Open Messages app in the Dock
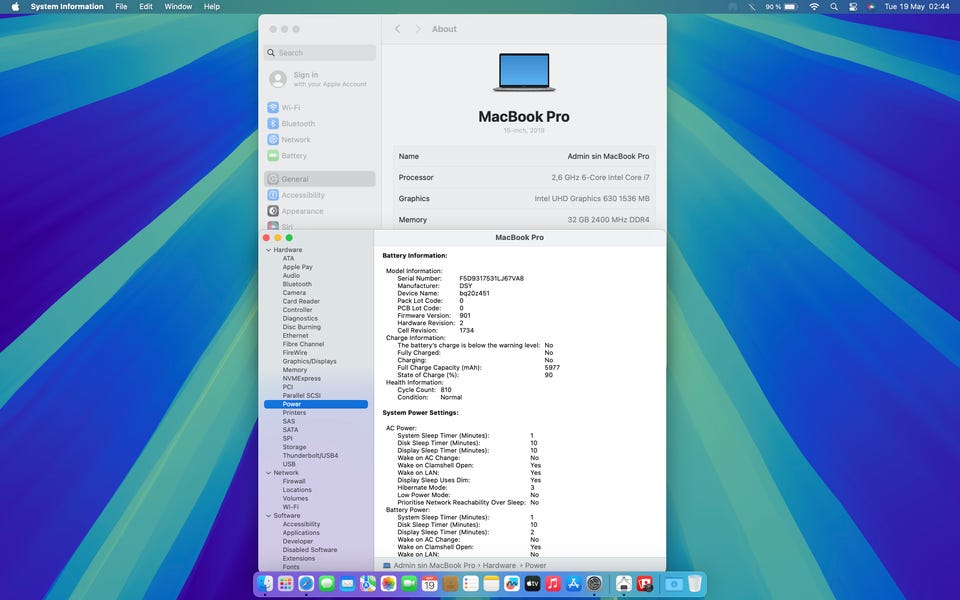 [327, 583]
